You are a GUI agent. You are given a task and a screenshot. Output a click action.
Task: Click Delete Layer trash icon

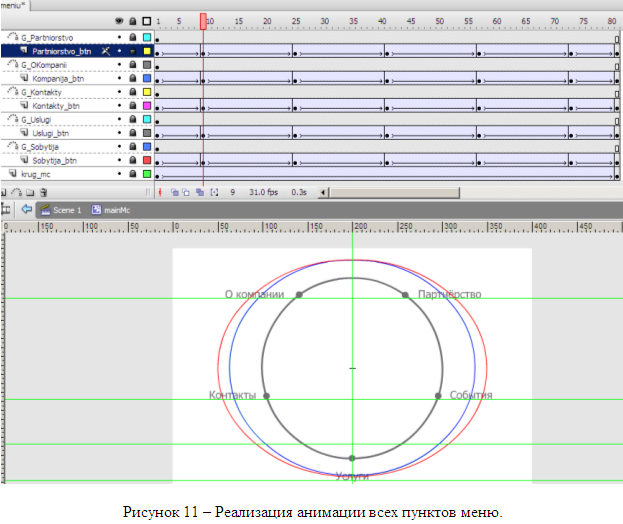[44, 193]
